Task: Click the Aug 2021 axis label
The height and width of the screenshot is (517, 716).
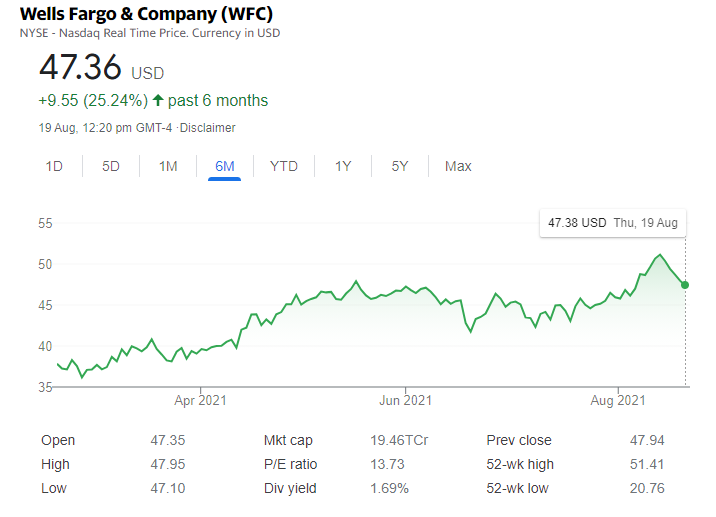Action: [x=618, y=401]
